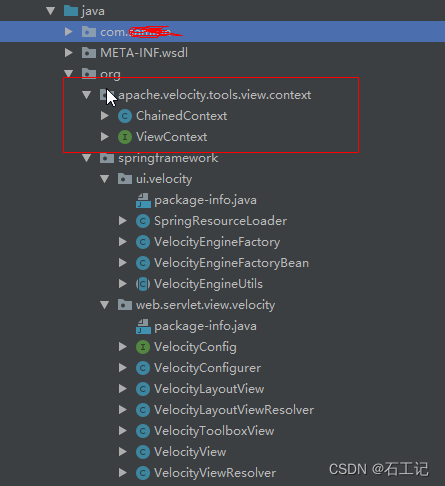This screenshot has width=445, height=486.
Task: Select ui.velocity package label
Action: point(164,179)
